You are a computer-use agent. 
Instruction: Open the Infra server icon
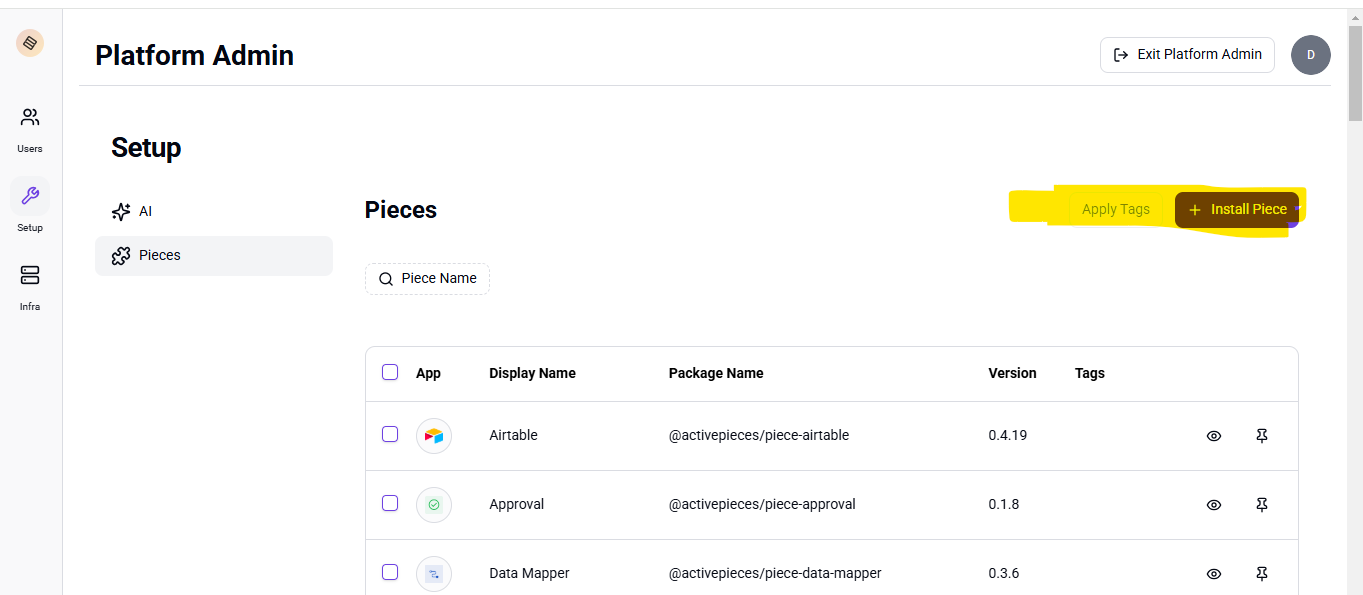point(30,275)
